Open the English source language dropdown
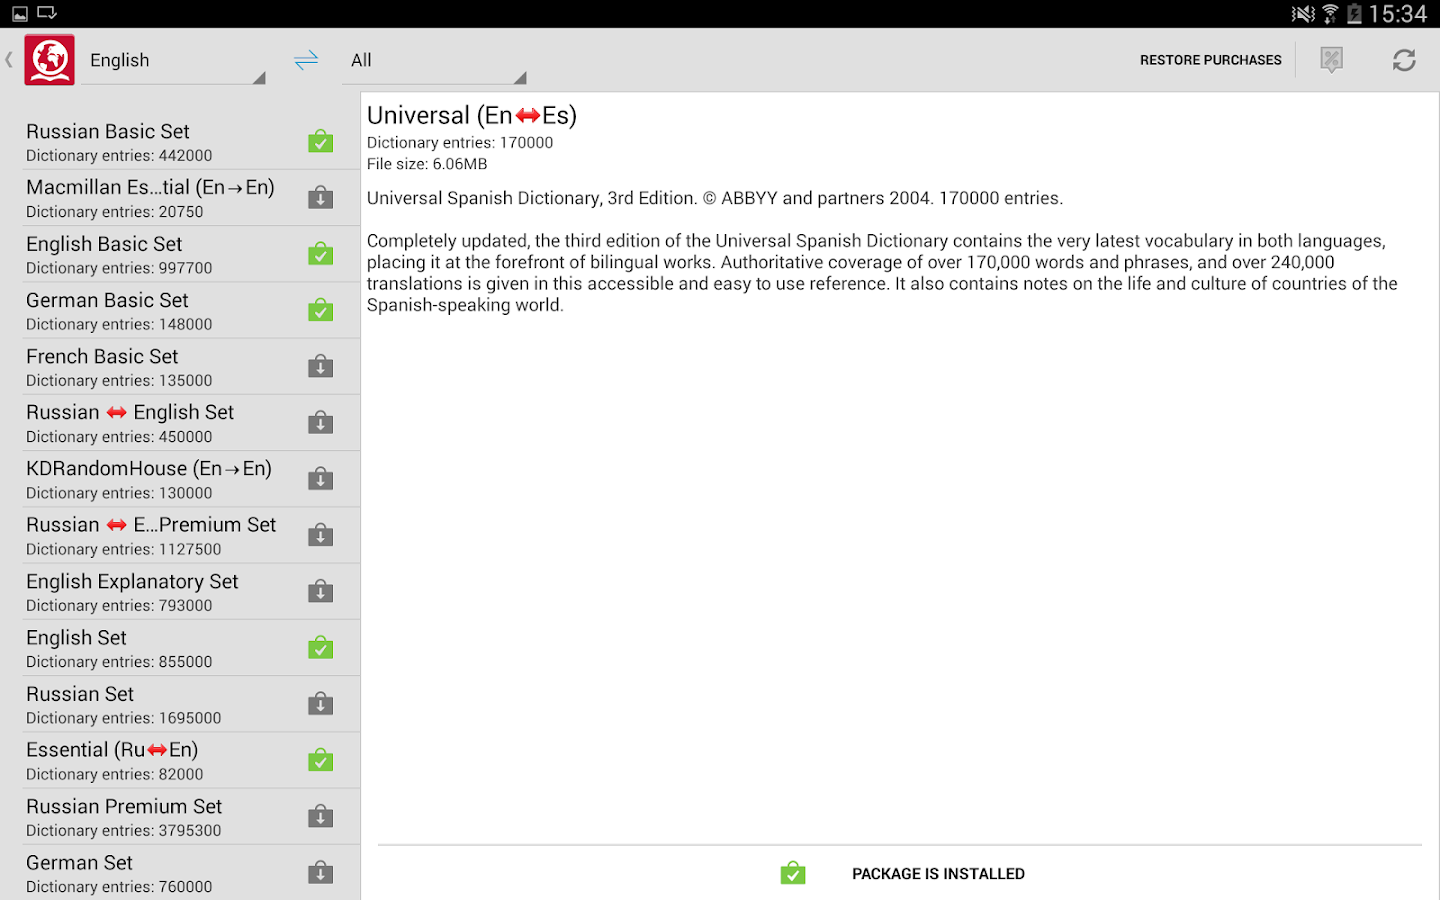 (x=173, y=61)
